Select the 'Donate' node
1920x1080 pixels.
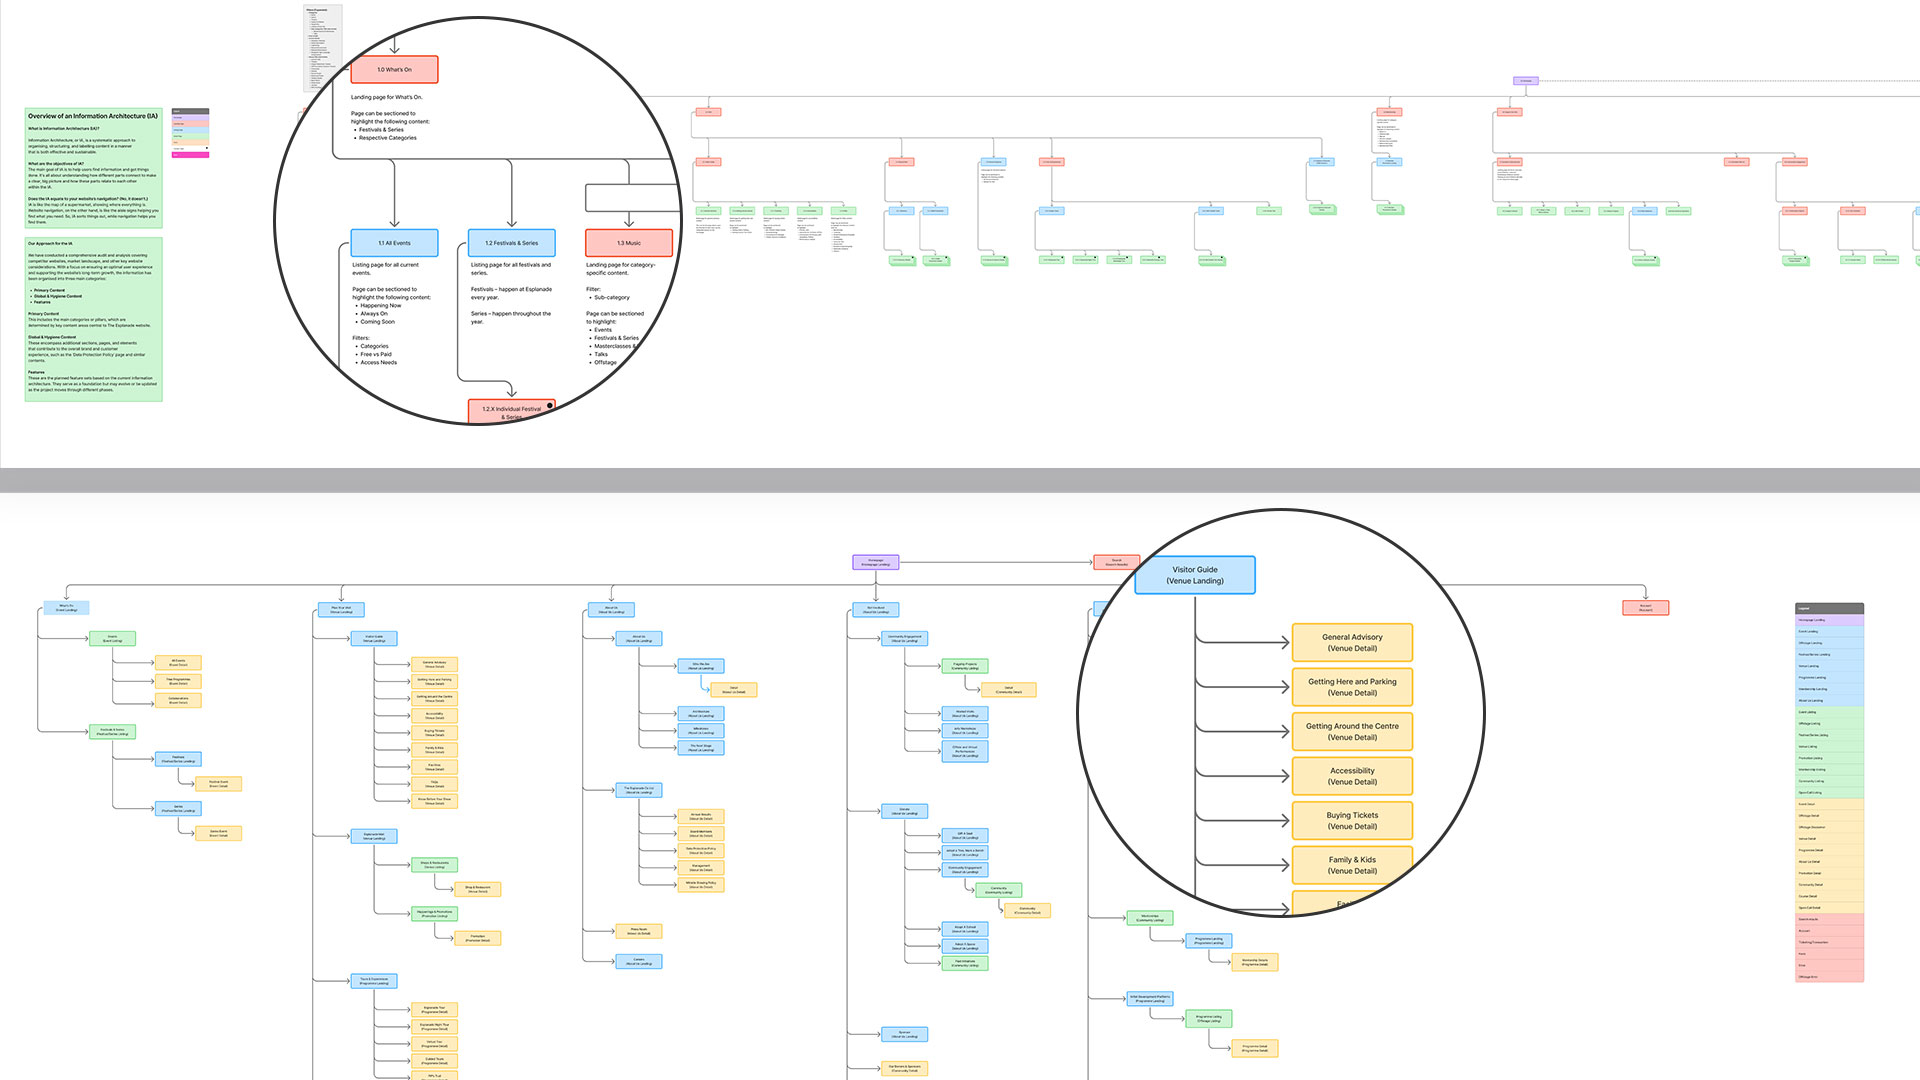904,811
